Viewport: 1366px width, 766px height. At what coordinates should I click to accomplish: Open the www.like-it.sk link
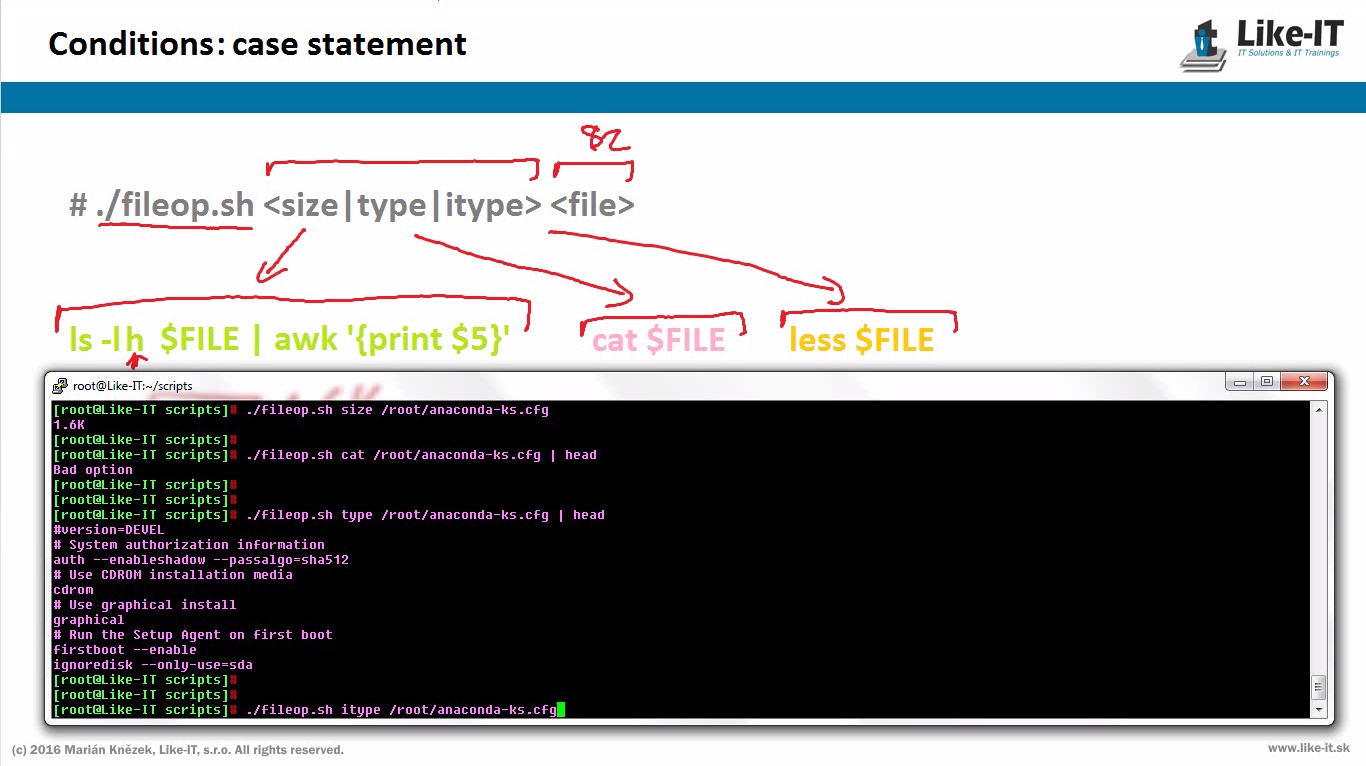(1308, 748)
